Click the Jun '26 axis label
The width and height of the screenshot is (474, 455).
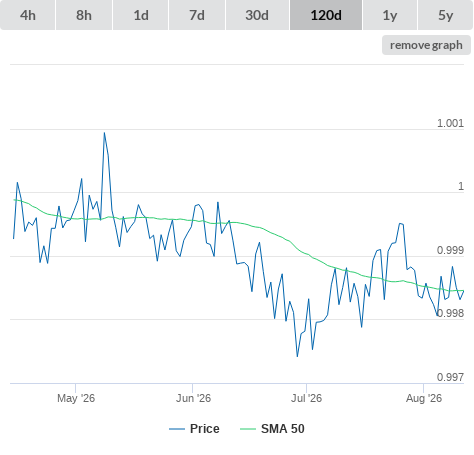193,398
